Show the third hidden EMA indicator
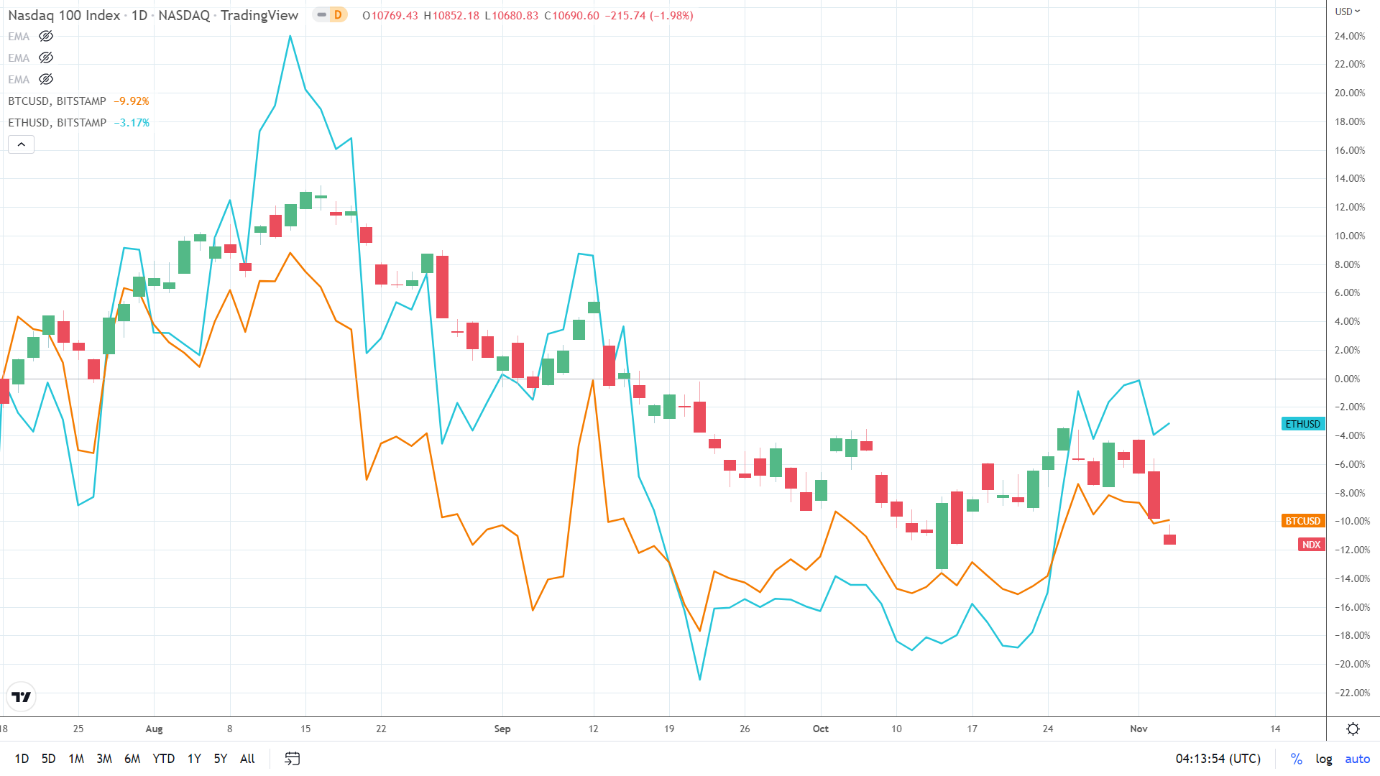Image resolution: width=1380 pixels, height=776 pixels. (45, 79)
